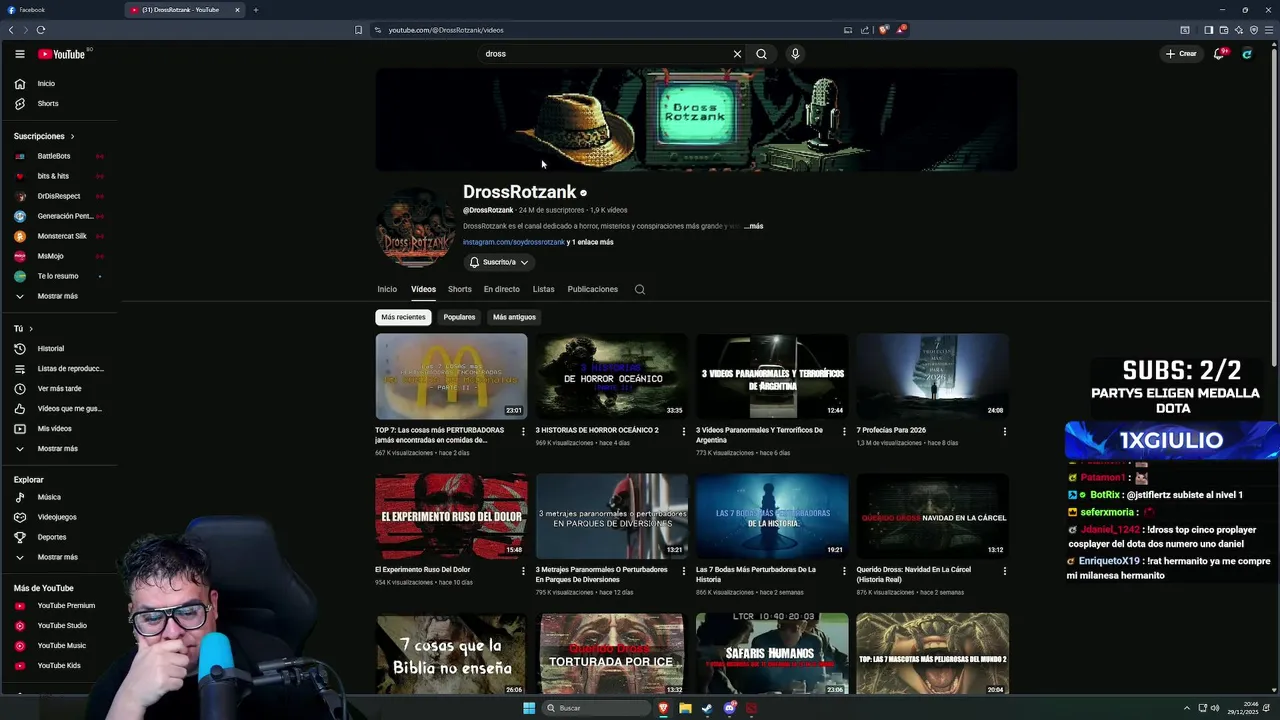
Task: Open video title El Experimento Ruso Del Dolor
Action: pyautogui.click(x=422, y=570)
